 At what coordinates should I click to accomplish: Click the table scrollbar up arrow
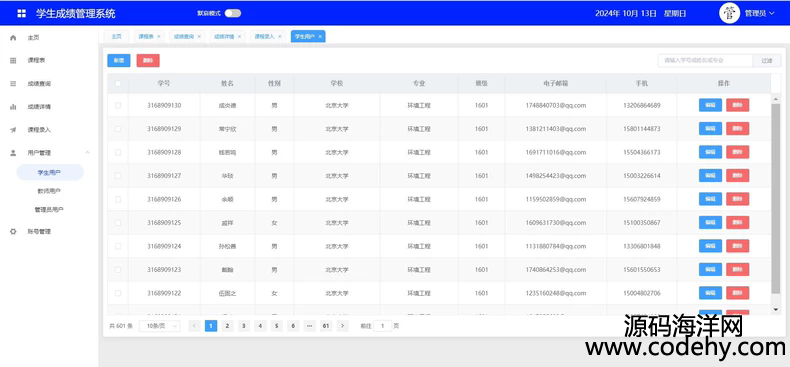click(x=775, y=99)
